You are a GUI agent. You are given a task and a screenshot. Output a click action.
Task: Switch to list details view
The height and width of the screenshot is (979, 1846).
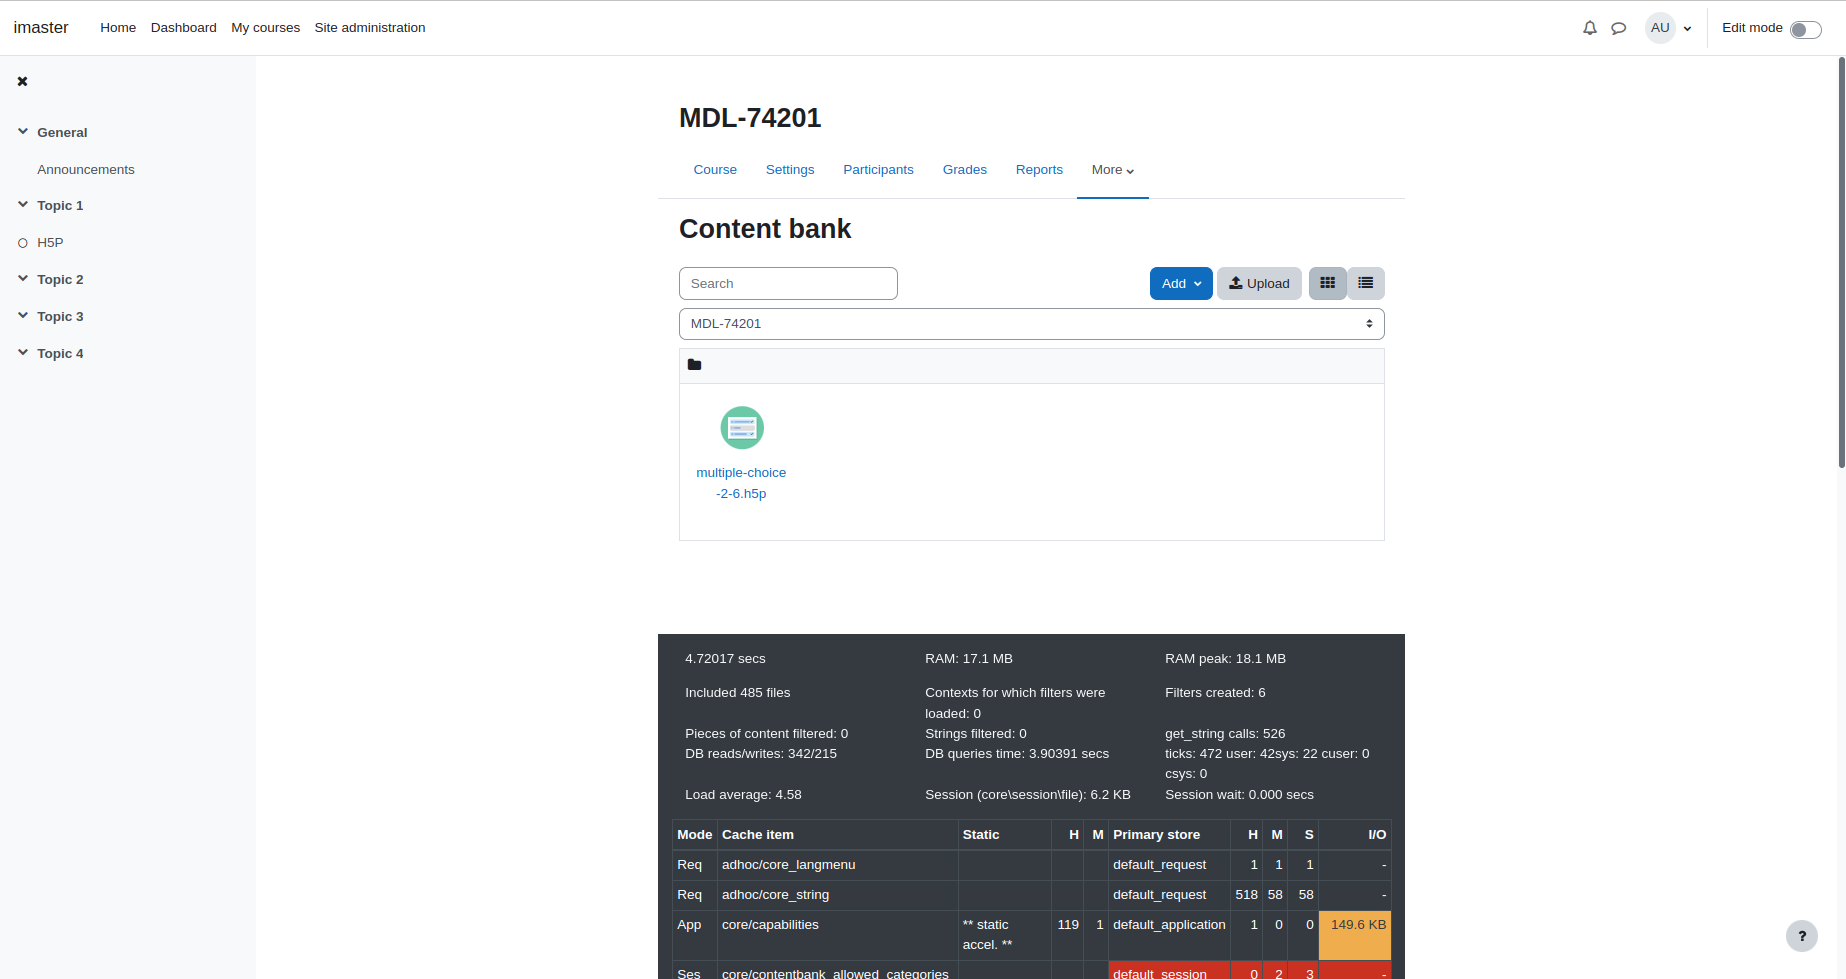(x=1366, y=284)
